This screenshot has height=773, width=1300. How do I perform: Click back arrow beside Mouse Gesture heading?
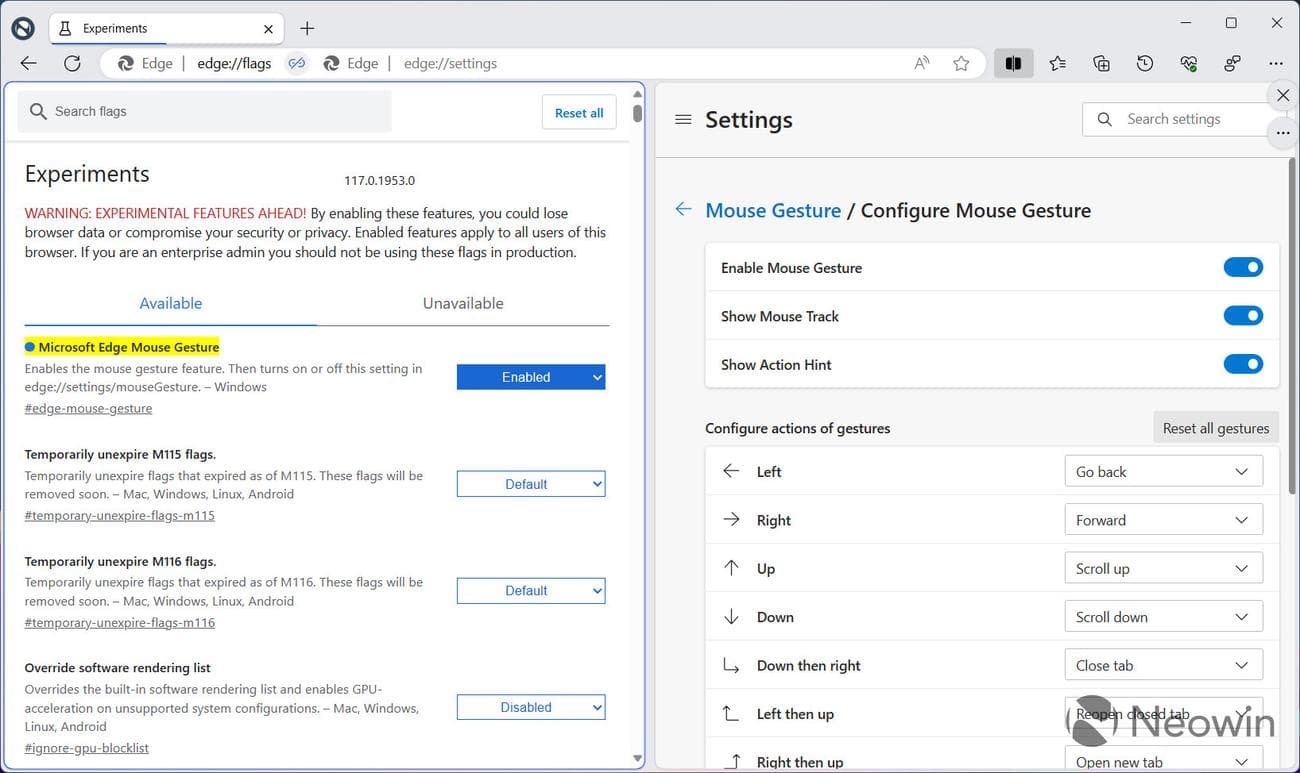coord(683,209)
